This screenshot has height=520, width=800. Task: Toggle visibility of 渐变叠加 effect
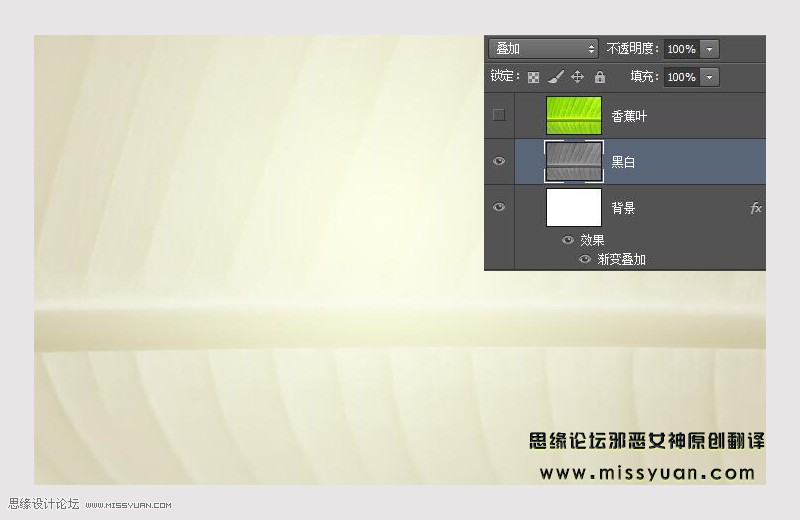[x=585, y=259]
